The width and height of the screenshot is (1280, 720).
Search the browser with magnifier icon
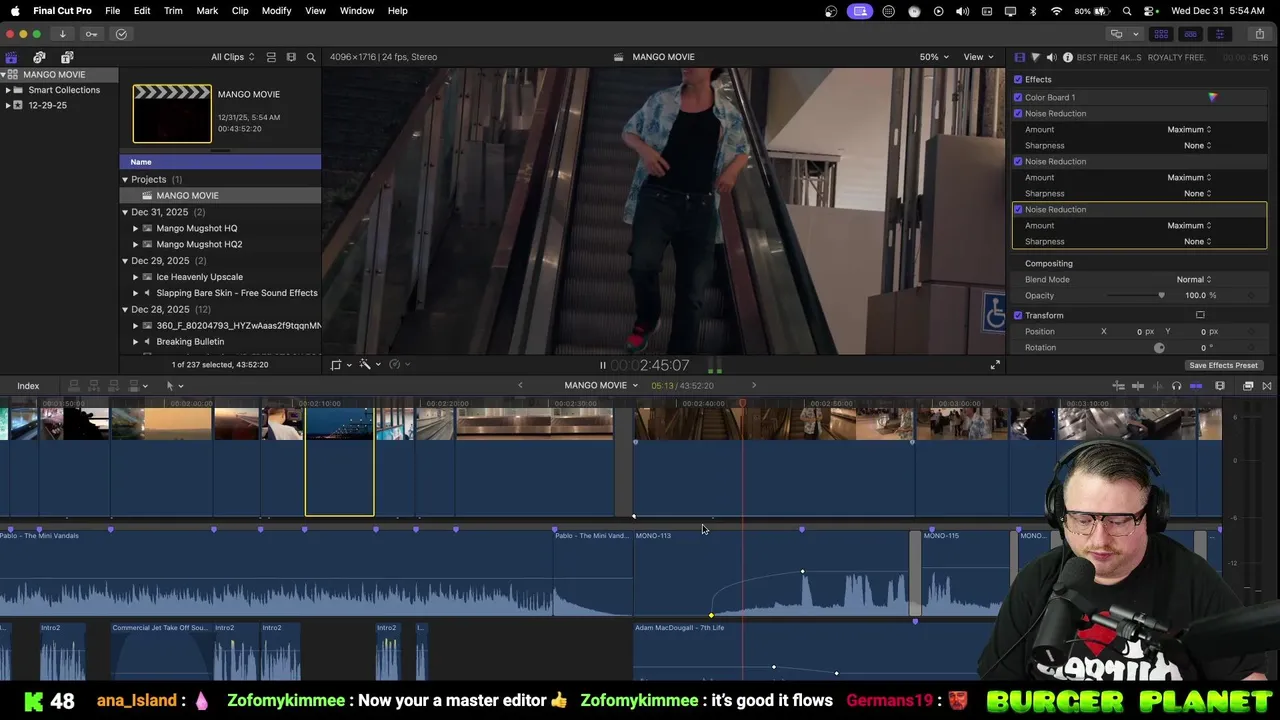click(x=311, y=57)
